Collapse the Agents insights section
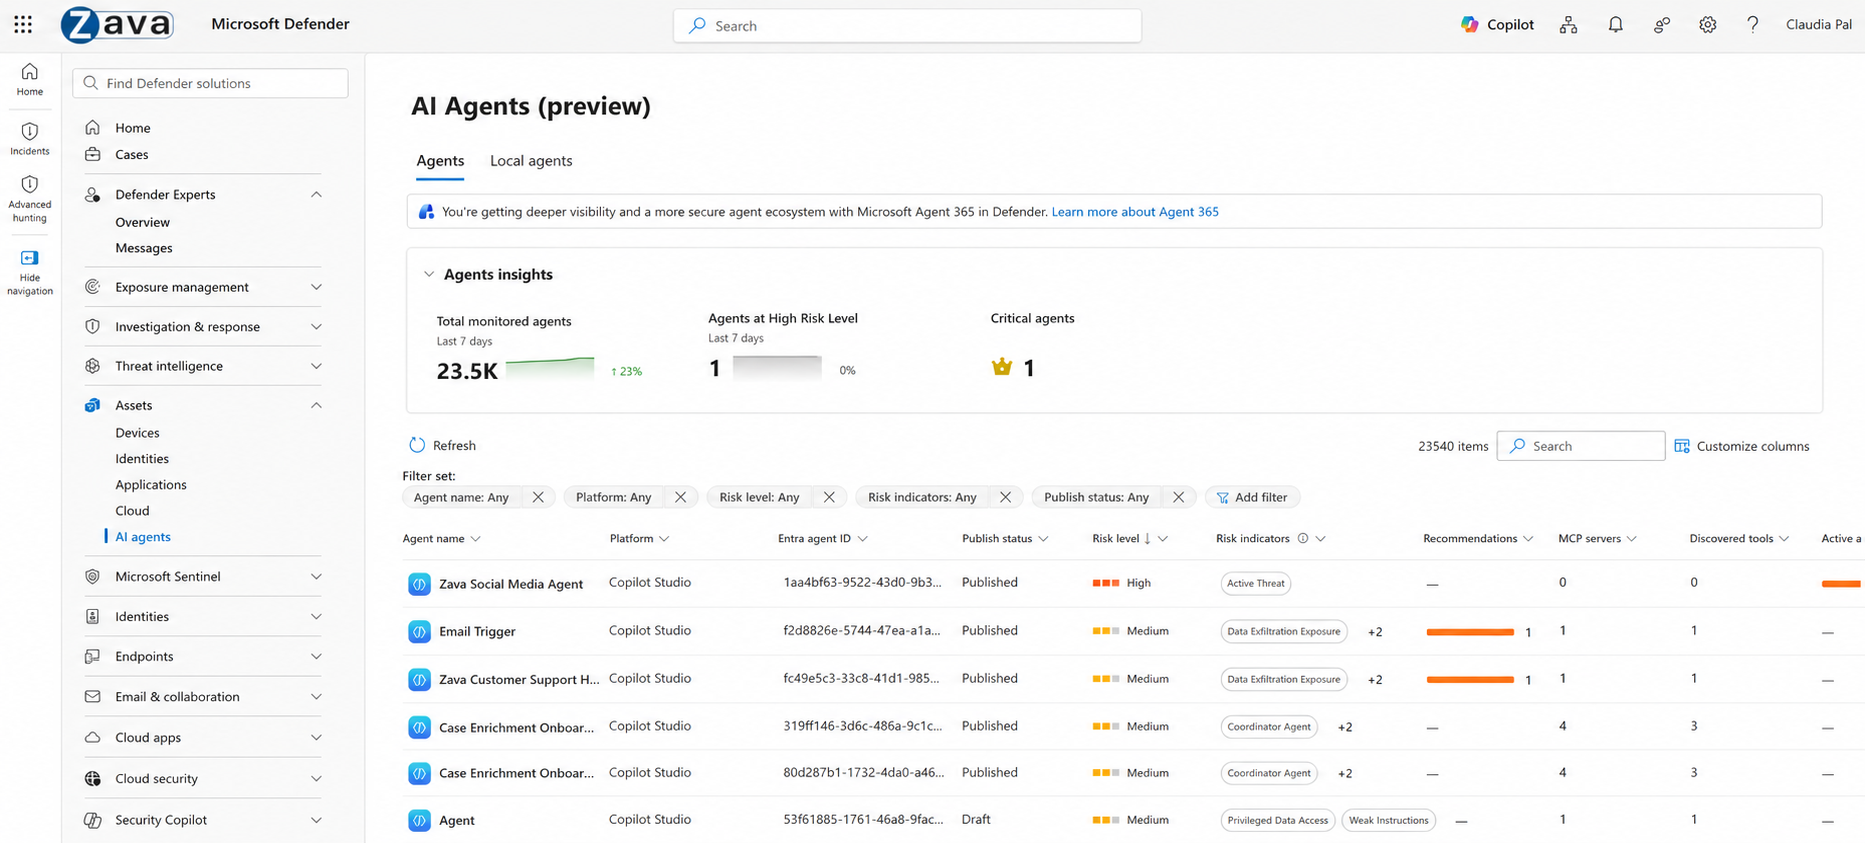 coord(429,274)
